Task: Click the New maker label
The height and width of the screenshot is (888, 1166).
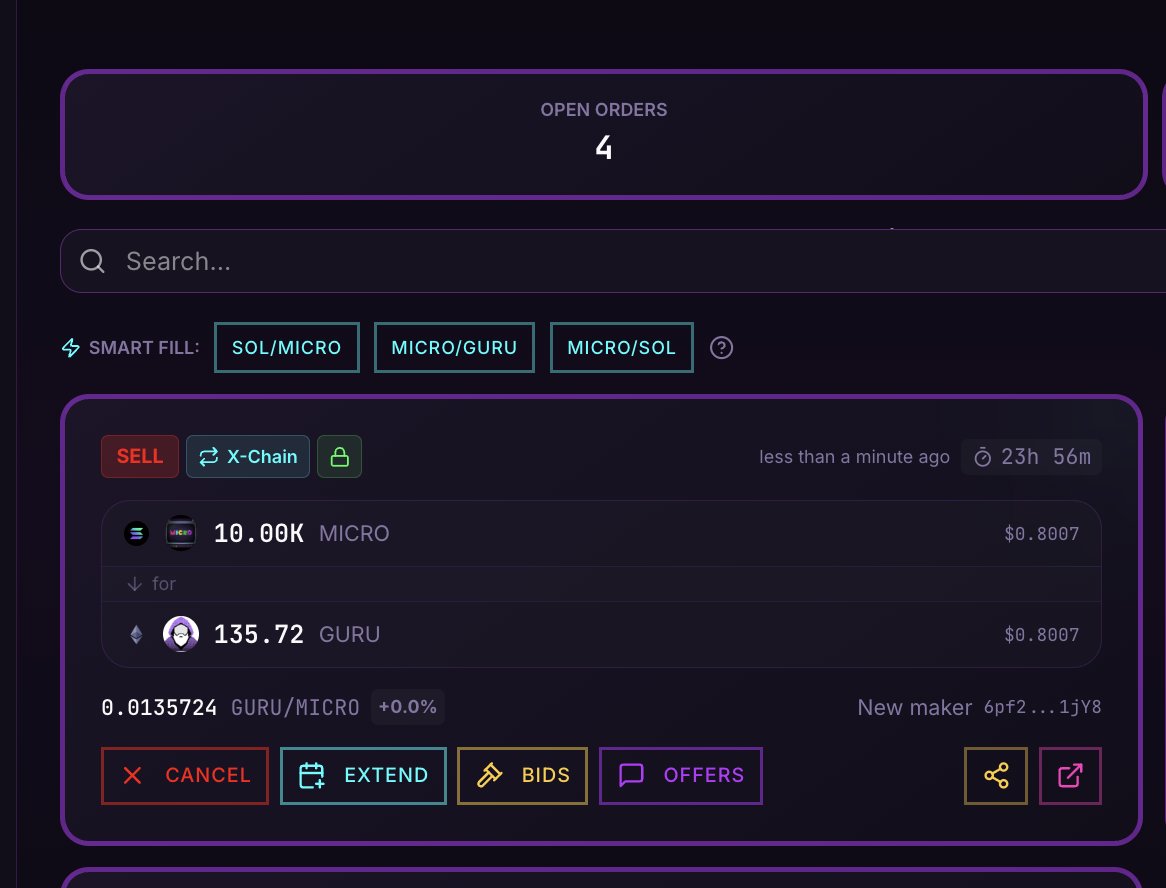Action: (x=915, y=707)
